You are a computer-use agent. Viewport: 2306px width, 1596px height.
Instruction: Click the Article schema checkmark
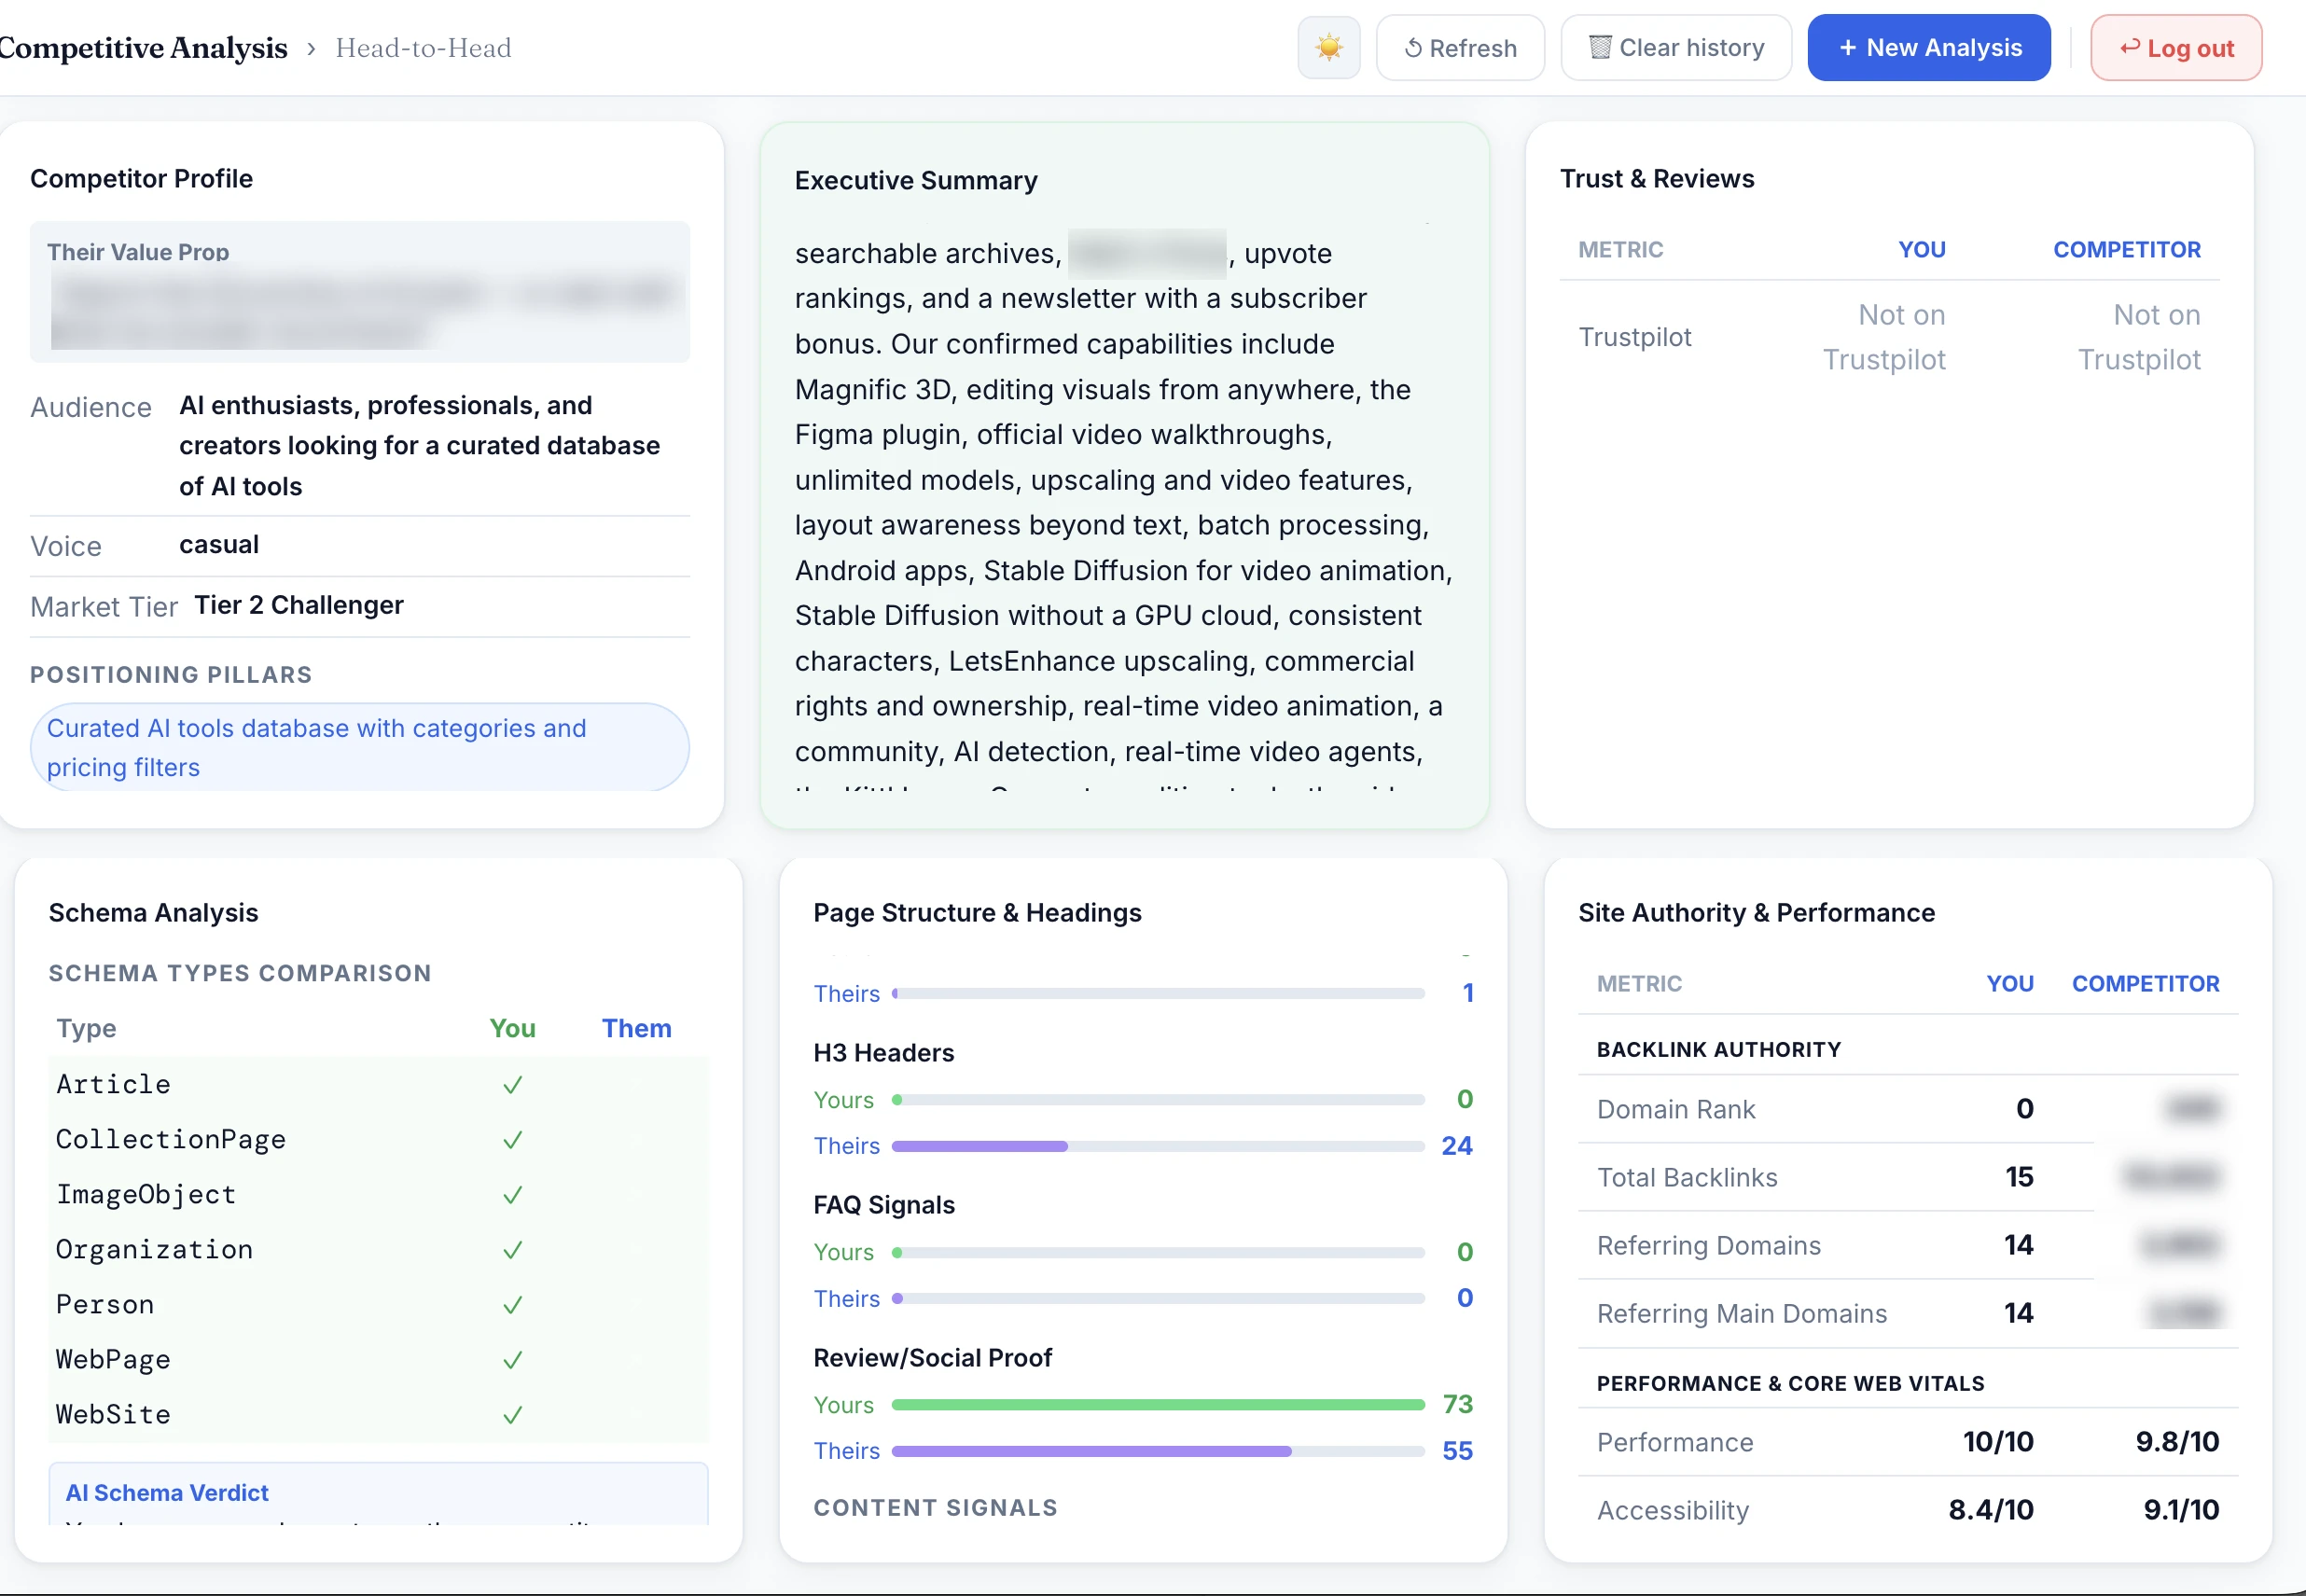point(512,1085)
